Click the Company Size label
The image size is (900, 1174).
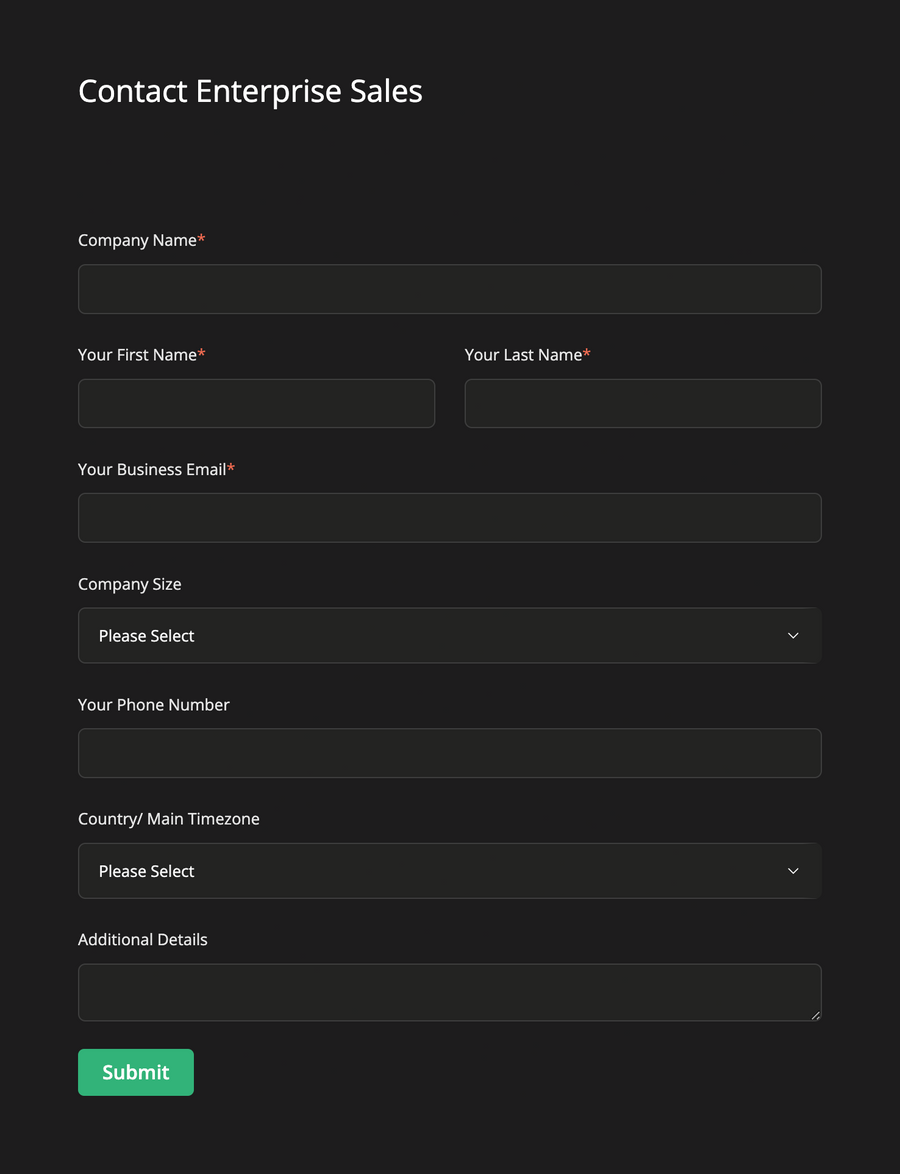129,584
